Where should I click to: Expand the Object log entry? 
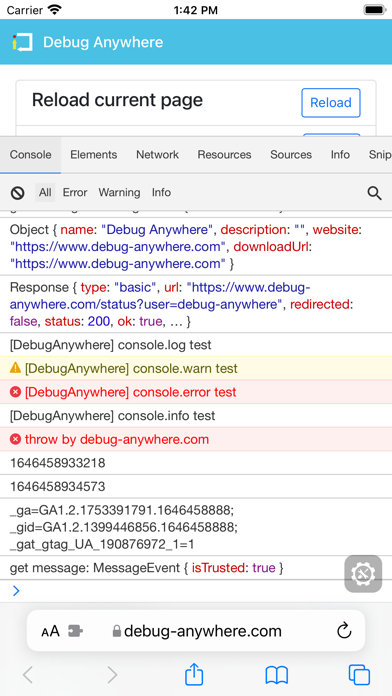pos(196,247)
